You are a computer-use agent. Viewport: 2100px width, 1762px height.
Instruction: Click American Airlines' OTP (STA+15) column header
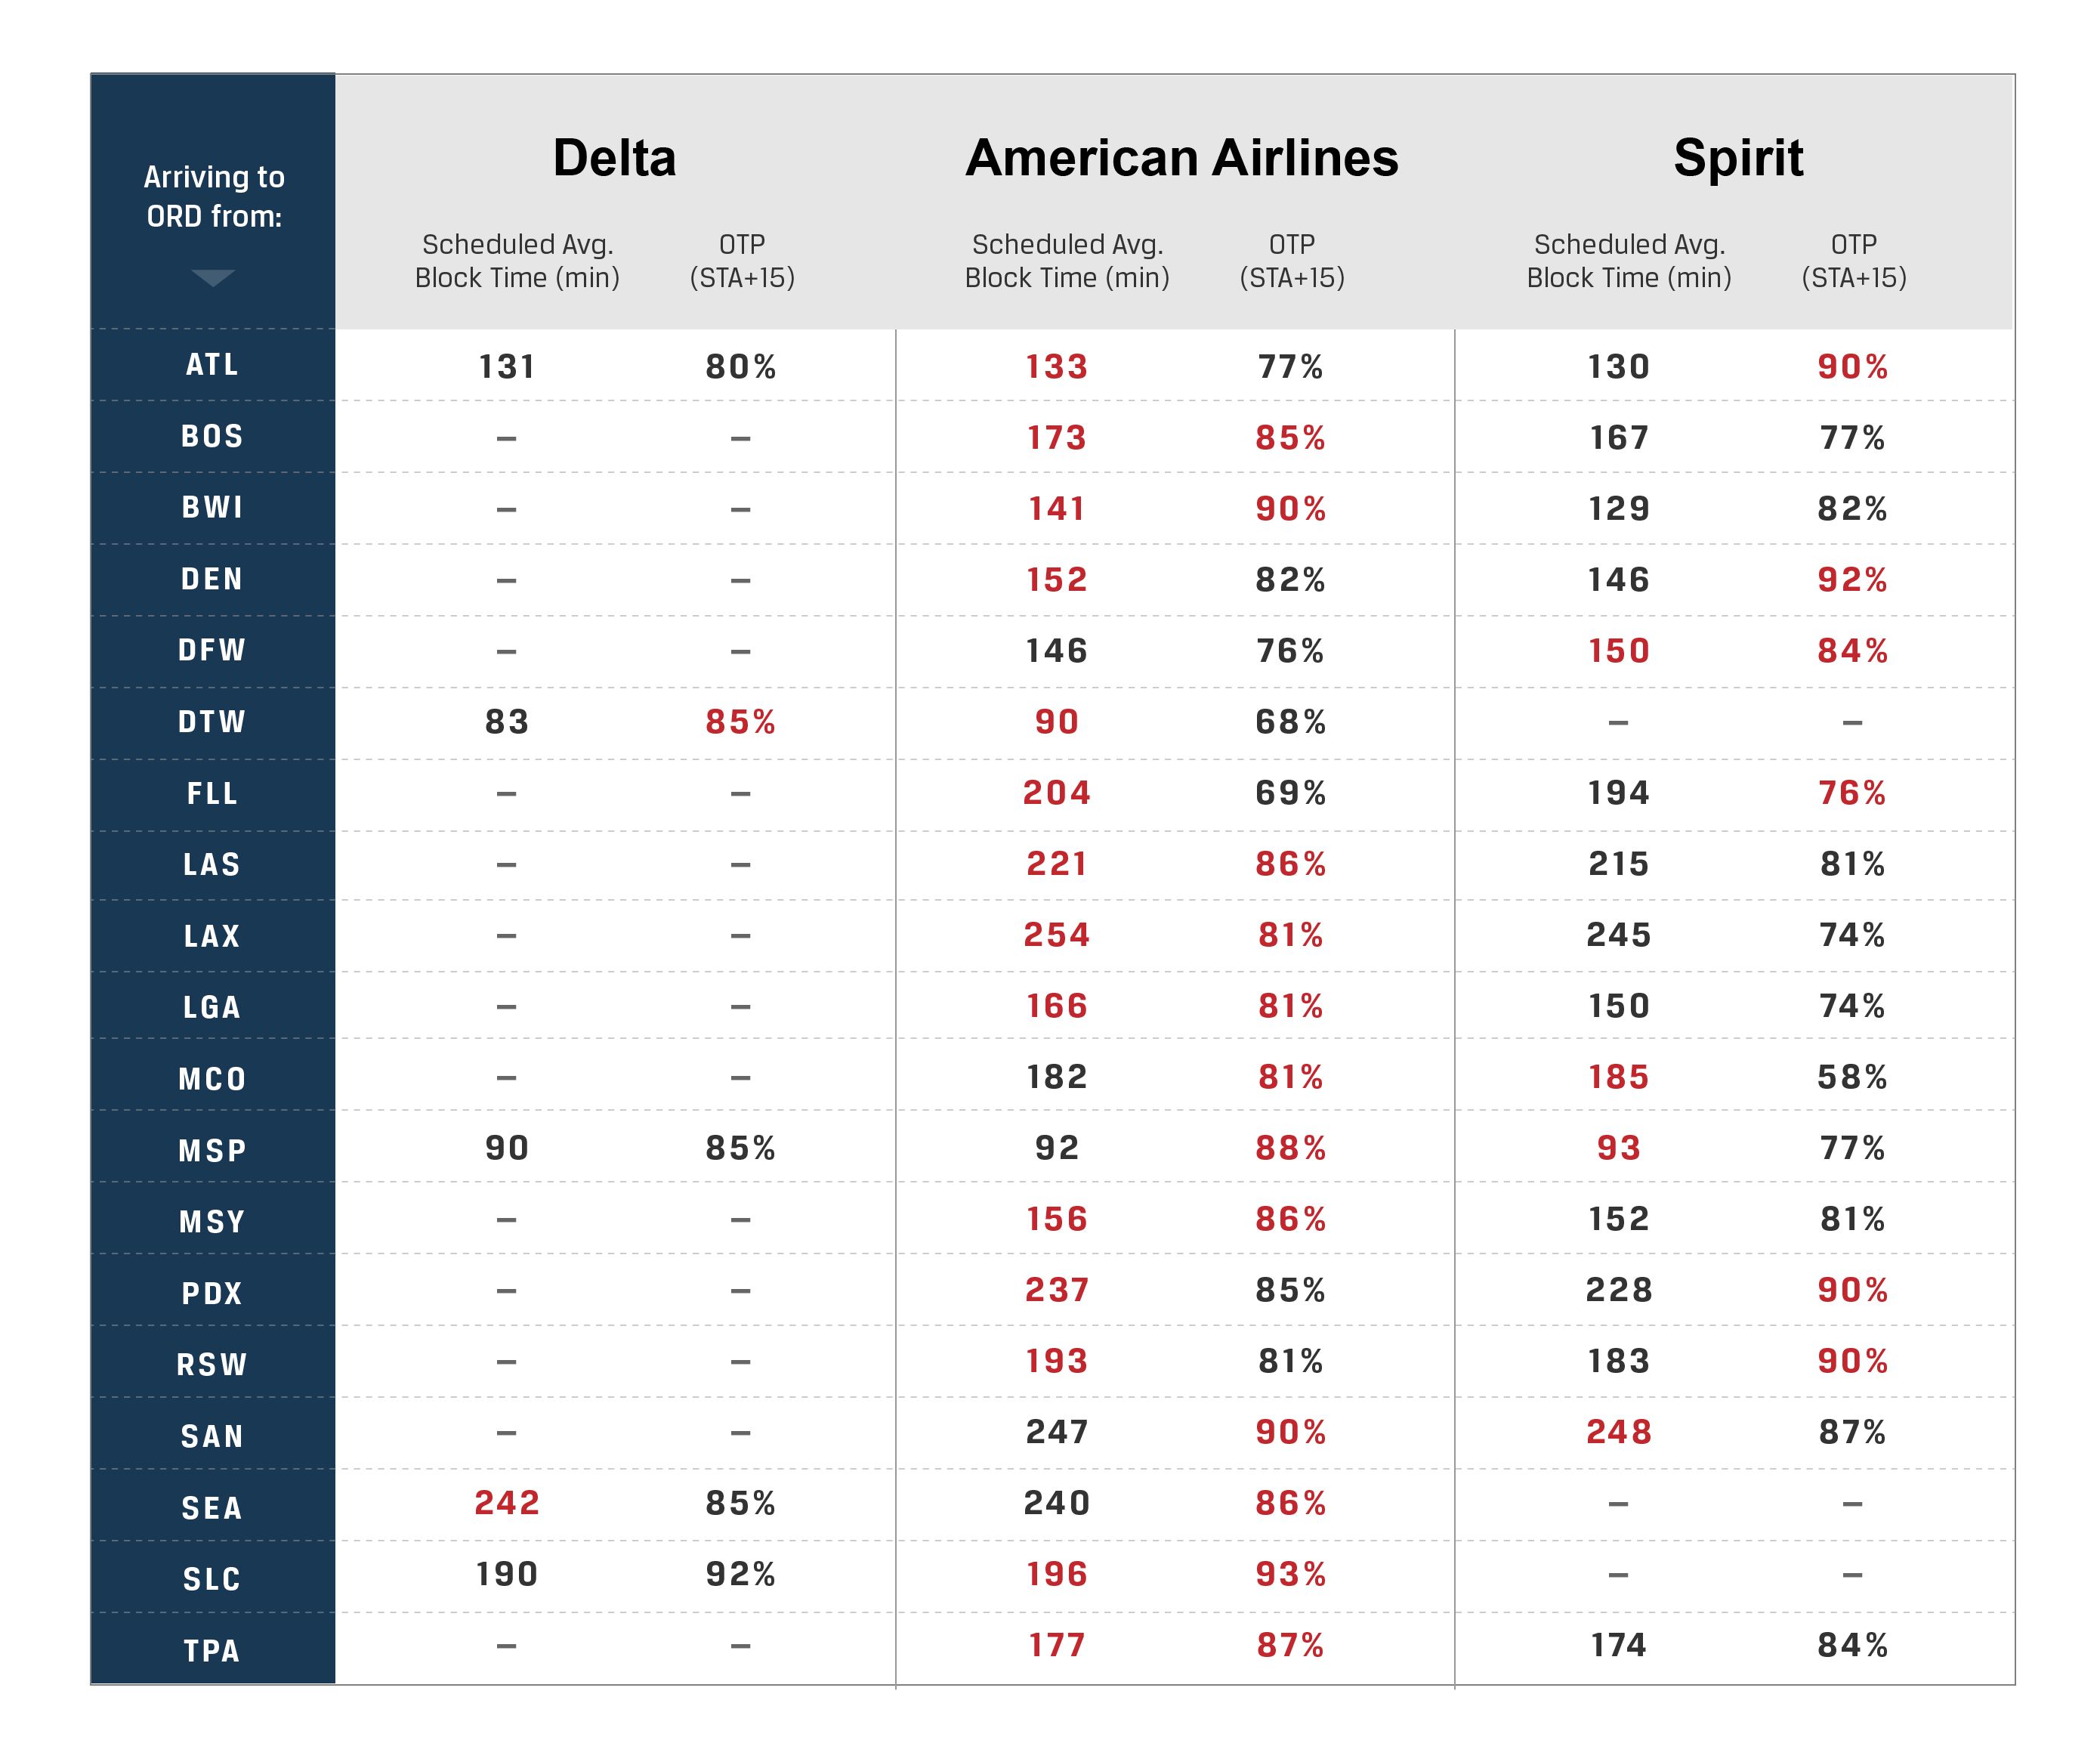coord(1291,261)
